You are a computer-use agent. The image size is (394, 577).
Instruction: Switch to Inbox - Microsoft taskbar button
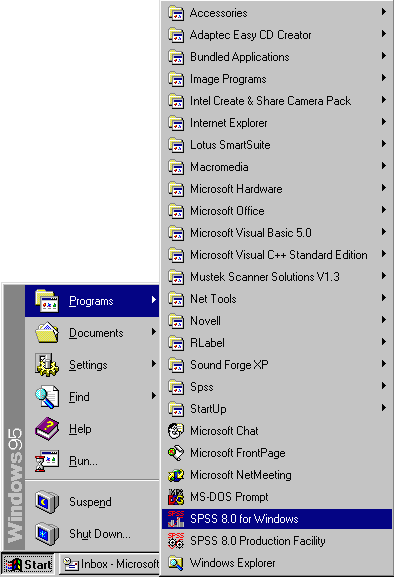click(109, 564)
